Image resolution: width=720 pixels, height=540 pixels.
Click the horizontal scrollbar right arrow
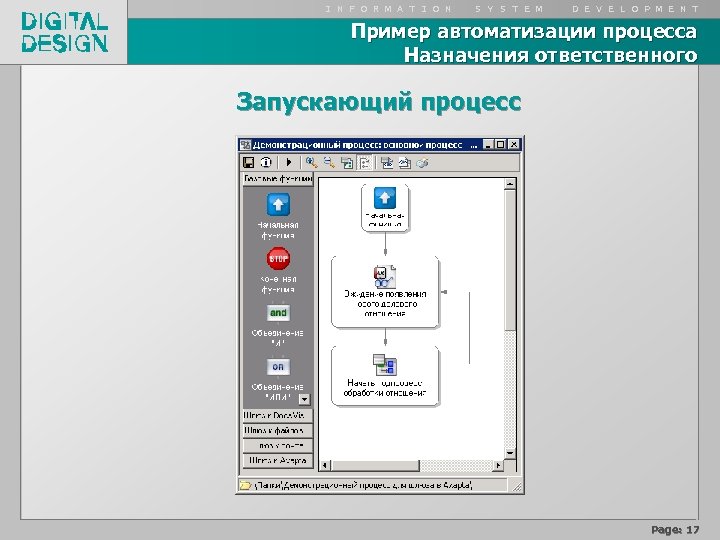[x=498, y=466]
